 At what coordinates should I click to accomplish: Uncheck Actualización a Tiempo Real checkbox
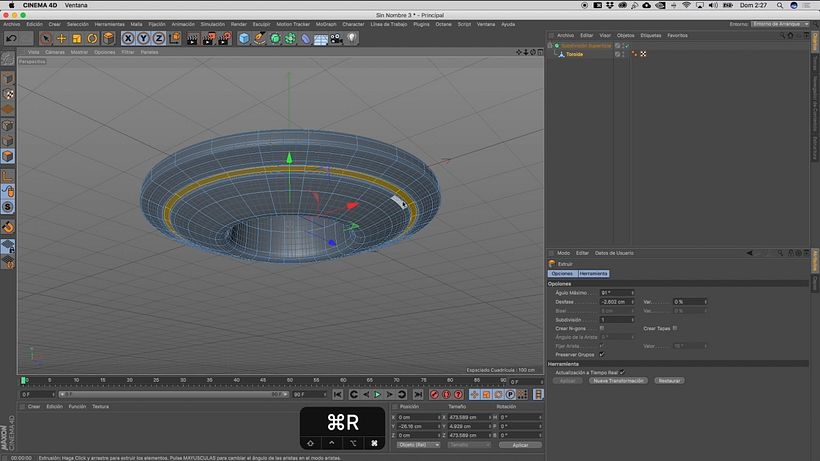tap(622, 372)
